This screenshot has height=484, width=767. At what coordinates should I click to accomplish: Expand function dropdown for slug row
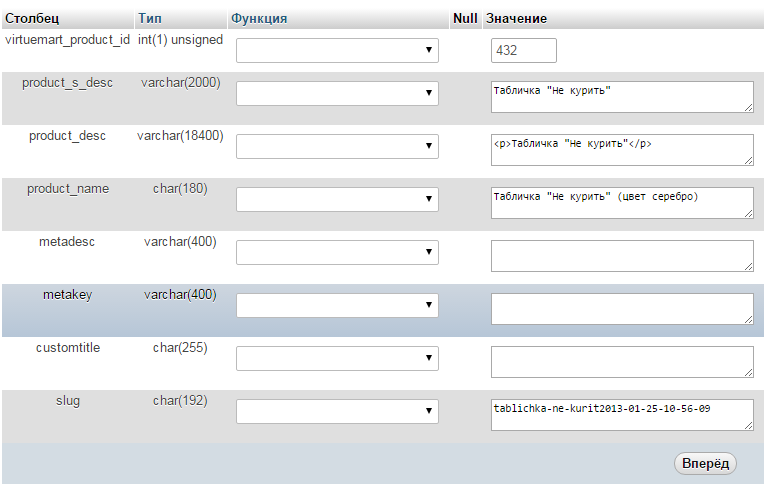[338, 411]
